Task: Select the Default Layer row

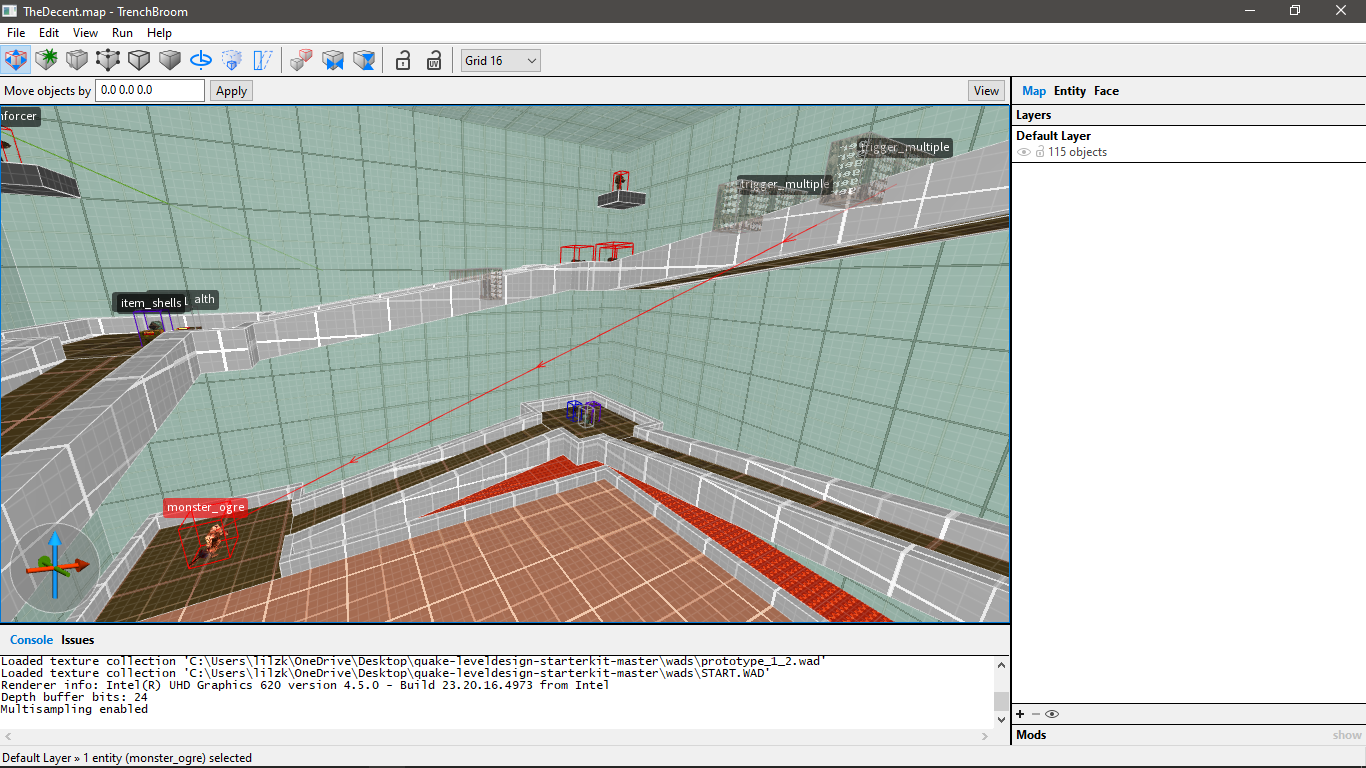Action: pyautogui.click(x=1188, y=144)
